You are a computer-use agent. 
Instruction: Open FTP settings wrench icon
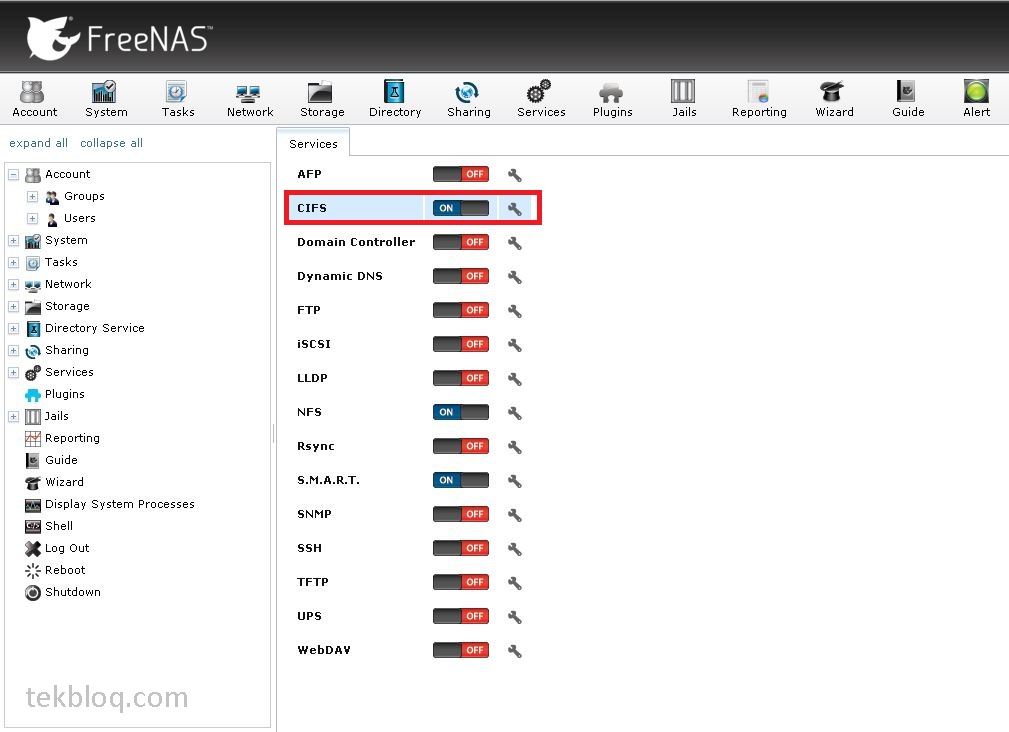[514, 311]
